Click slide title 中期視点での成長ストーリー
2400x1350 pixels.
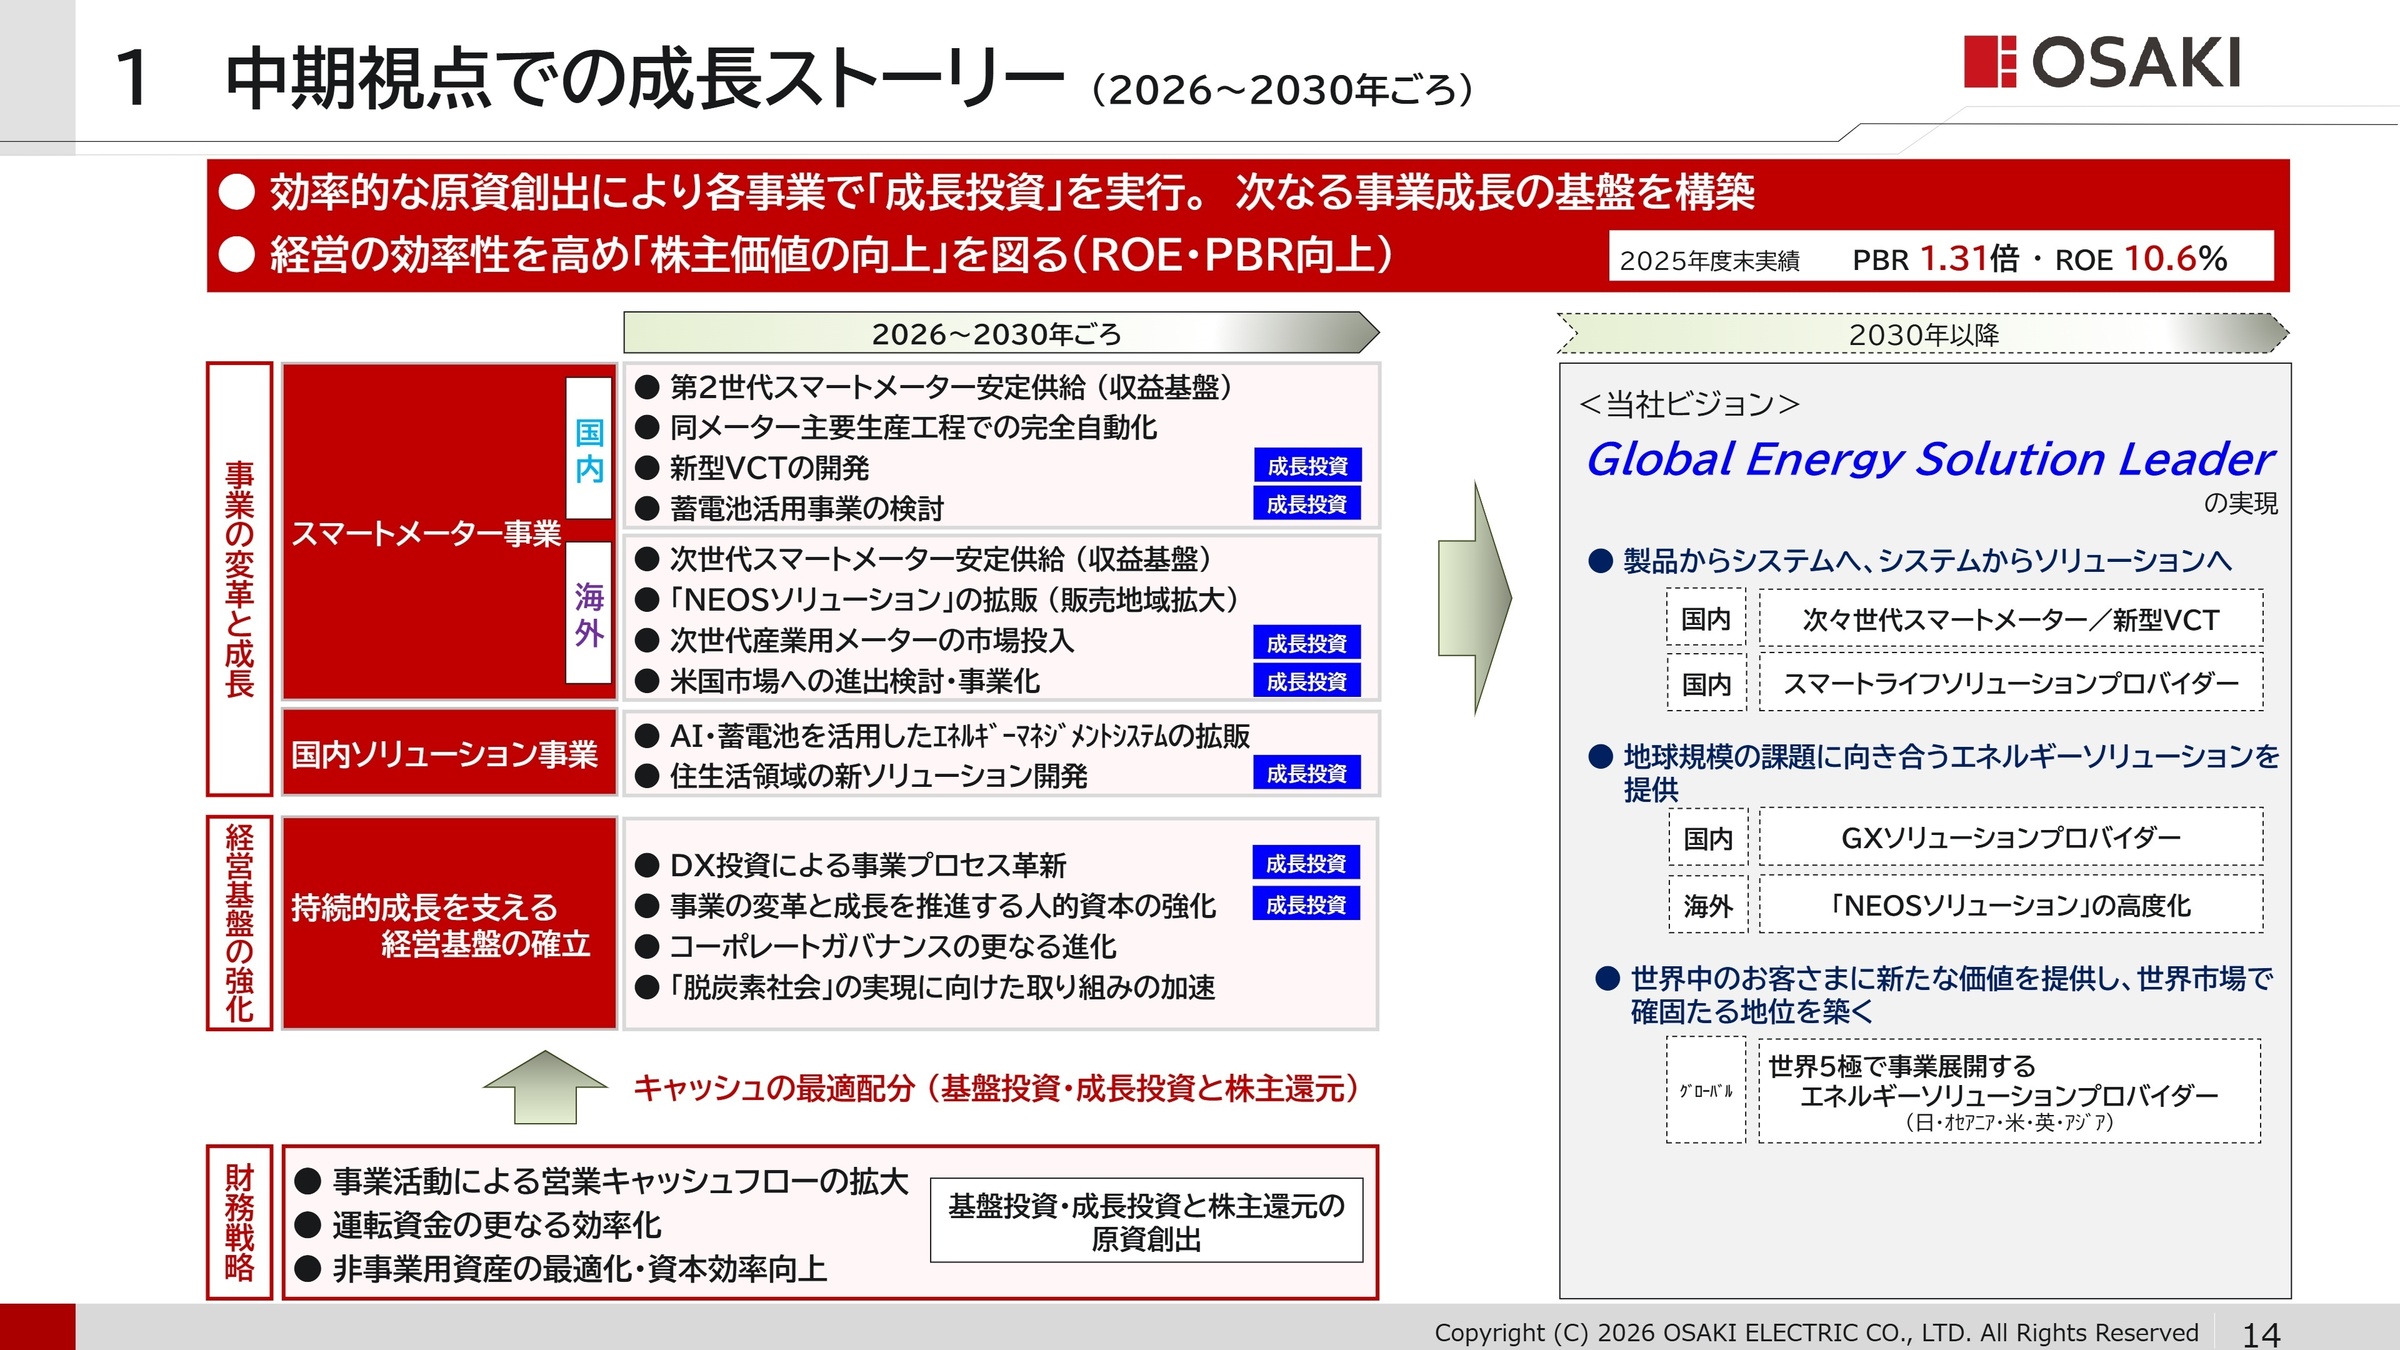click(x=645, y=79)
